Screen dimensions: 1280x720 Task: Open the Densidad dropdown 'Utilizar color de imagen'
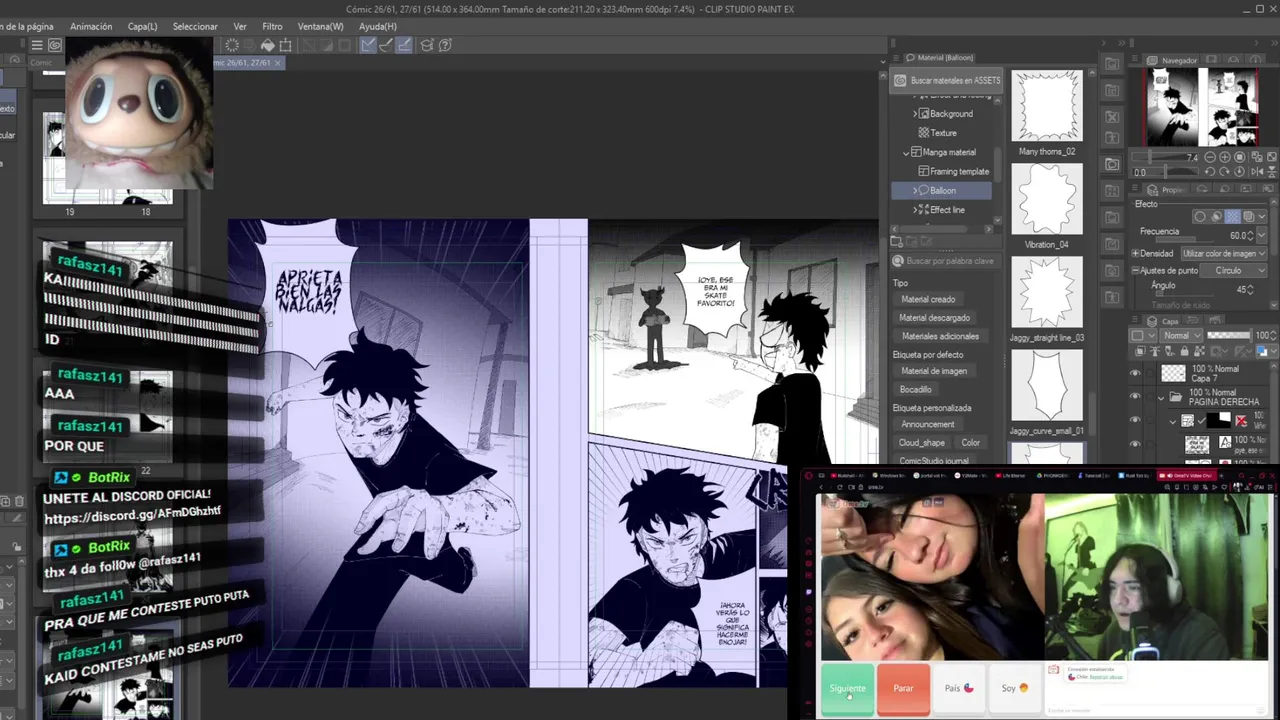click(1224, 253)
